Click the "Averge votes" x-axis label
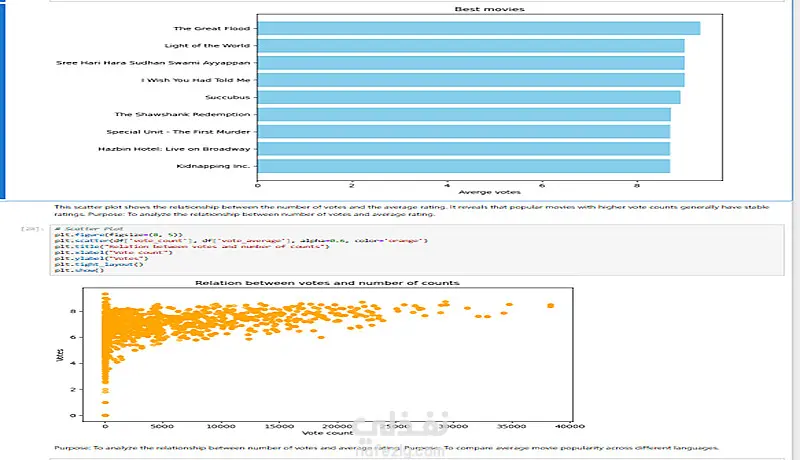 [489, 192]
